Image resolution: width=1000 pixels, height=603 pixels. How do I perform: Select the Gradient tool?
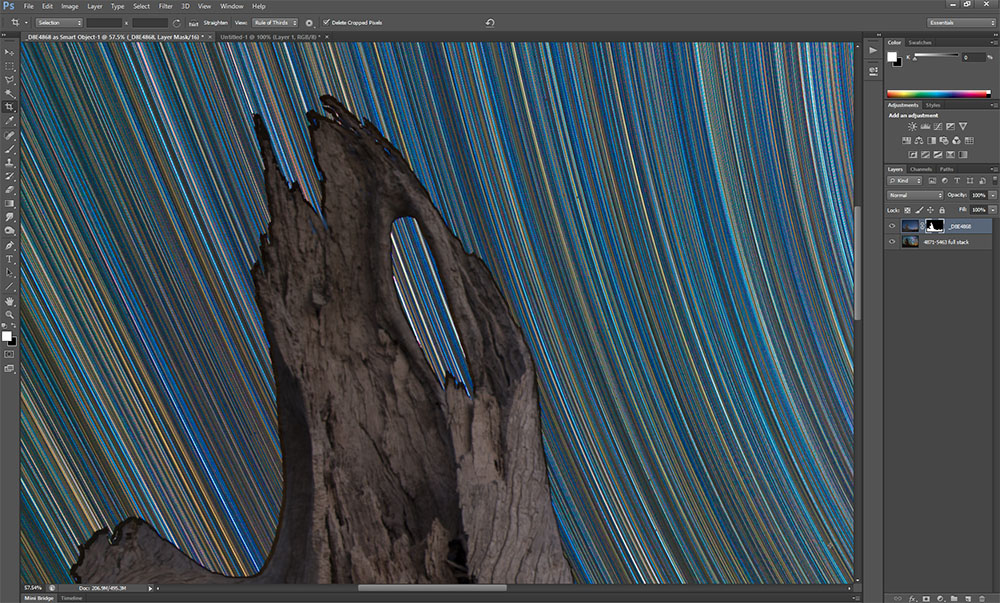tap(9, 203)
